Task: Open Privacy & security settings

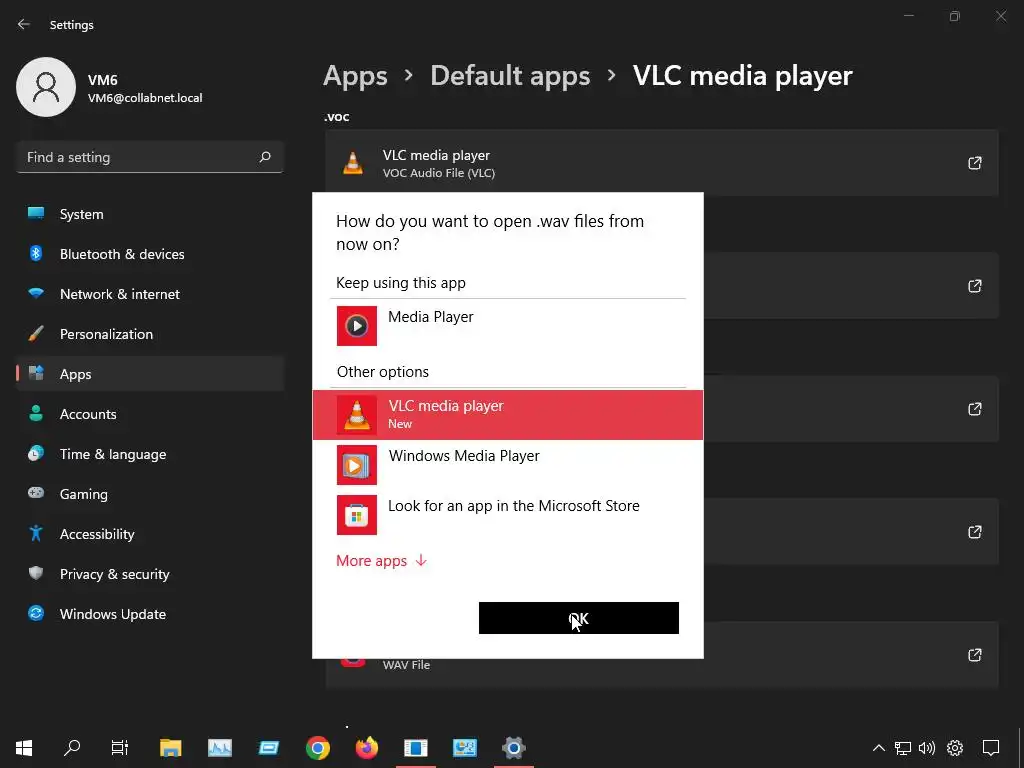Action: pyautogui.click(x=150, y=574)
